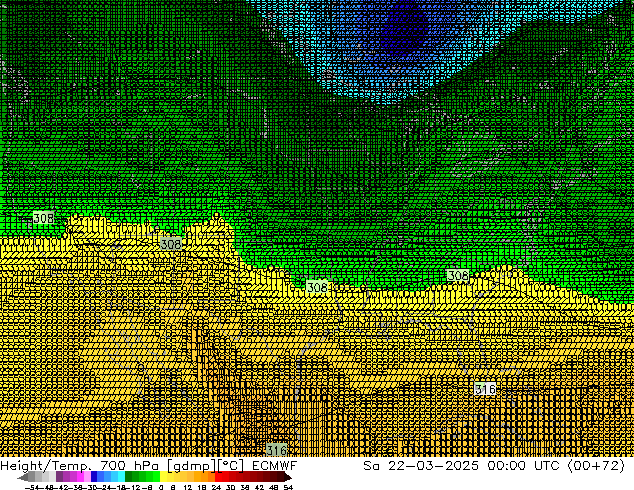Click the 316 contour label with white background
The height and width of the screenshot is (490, 634).
tap(485, 389)
